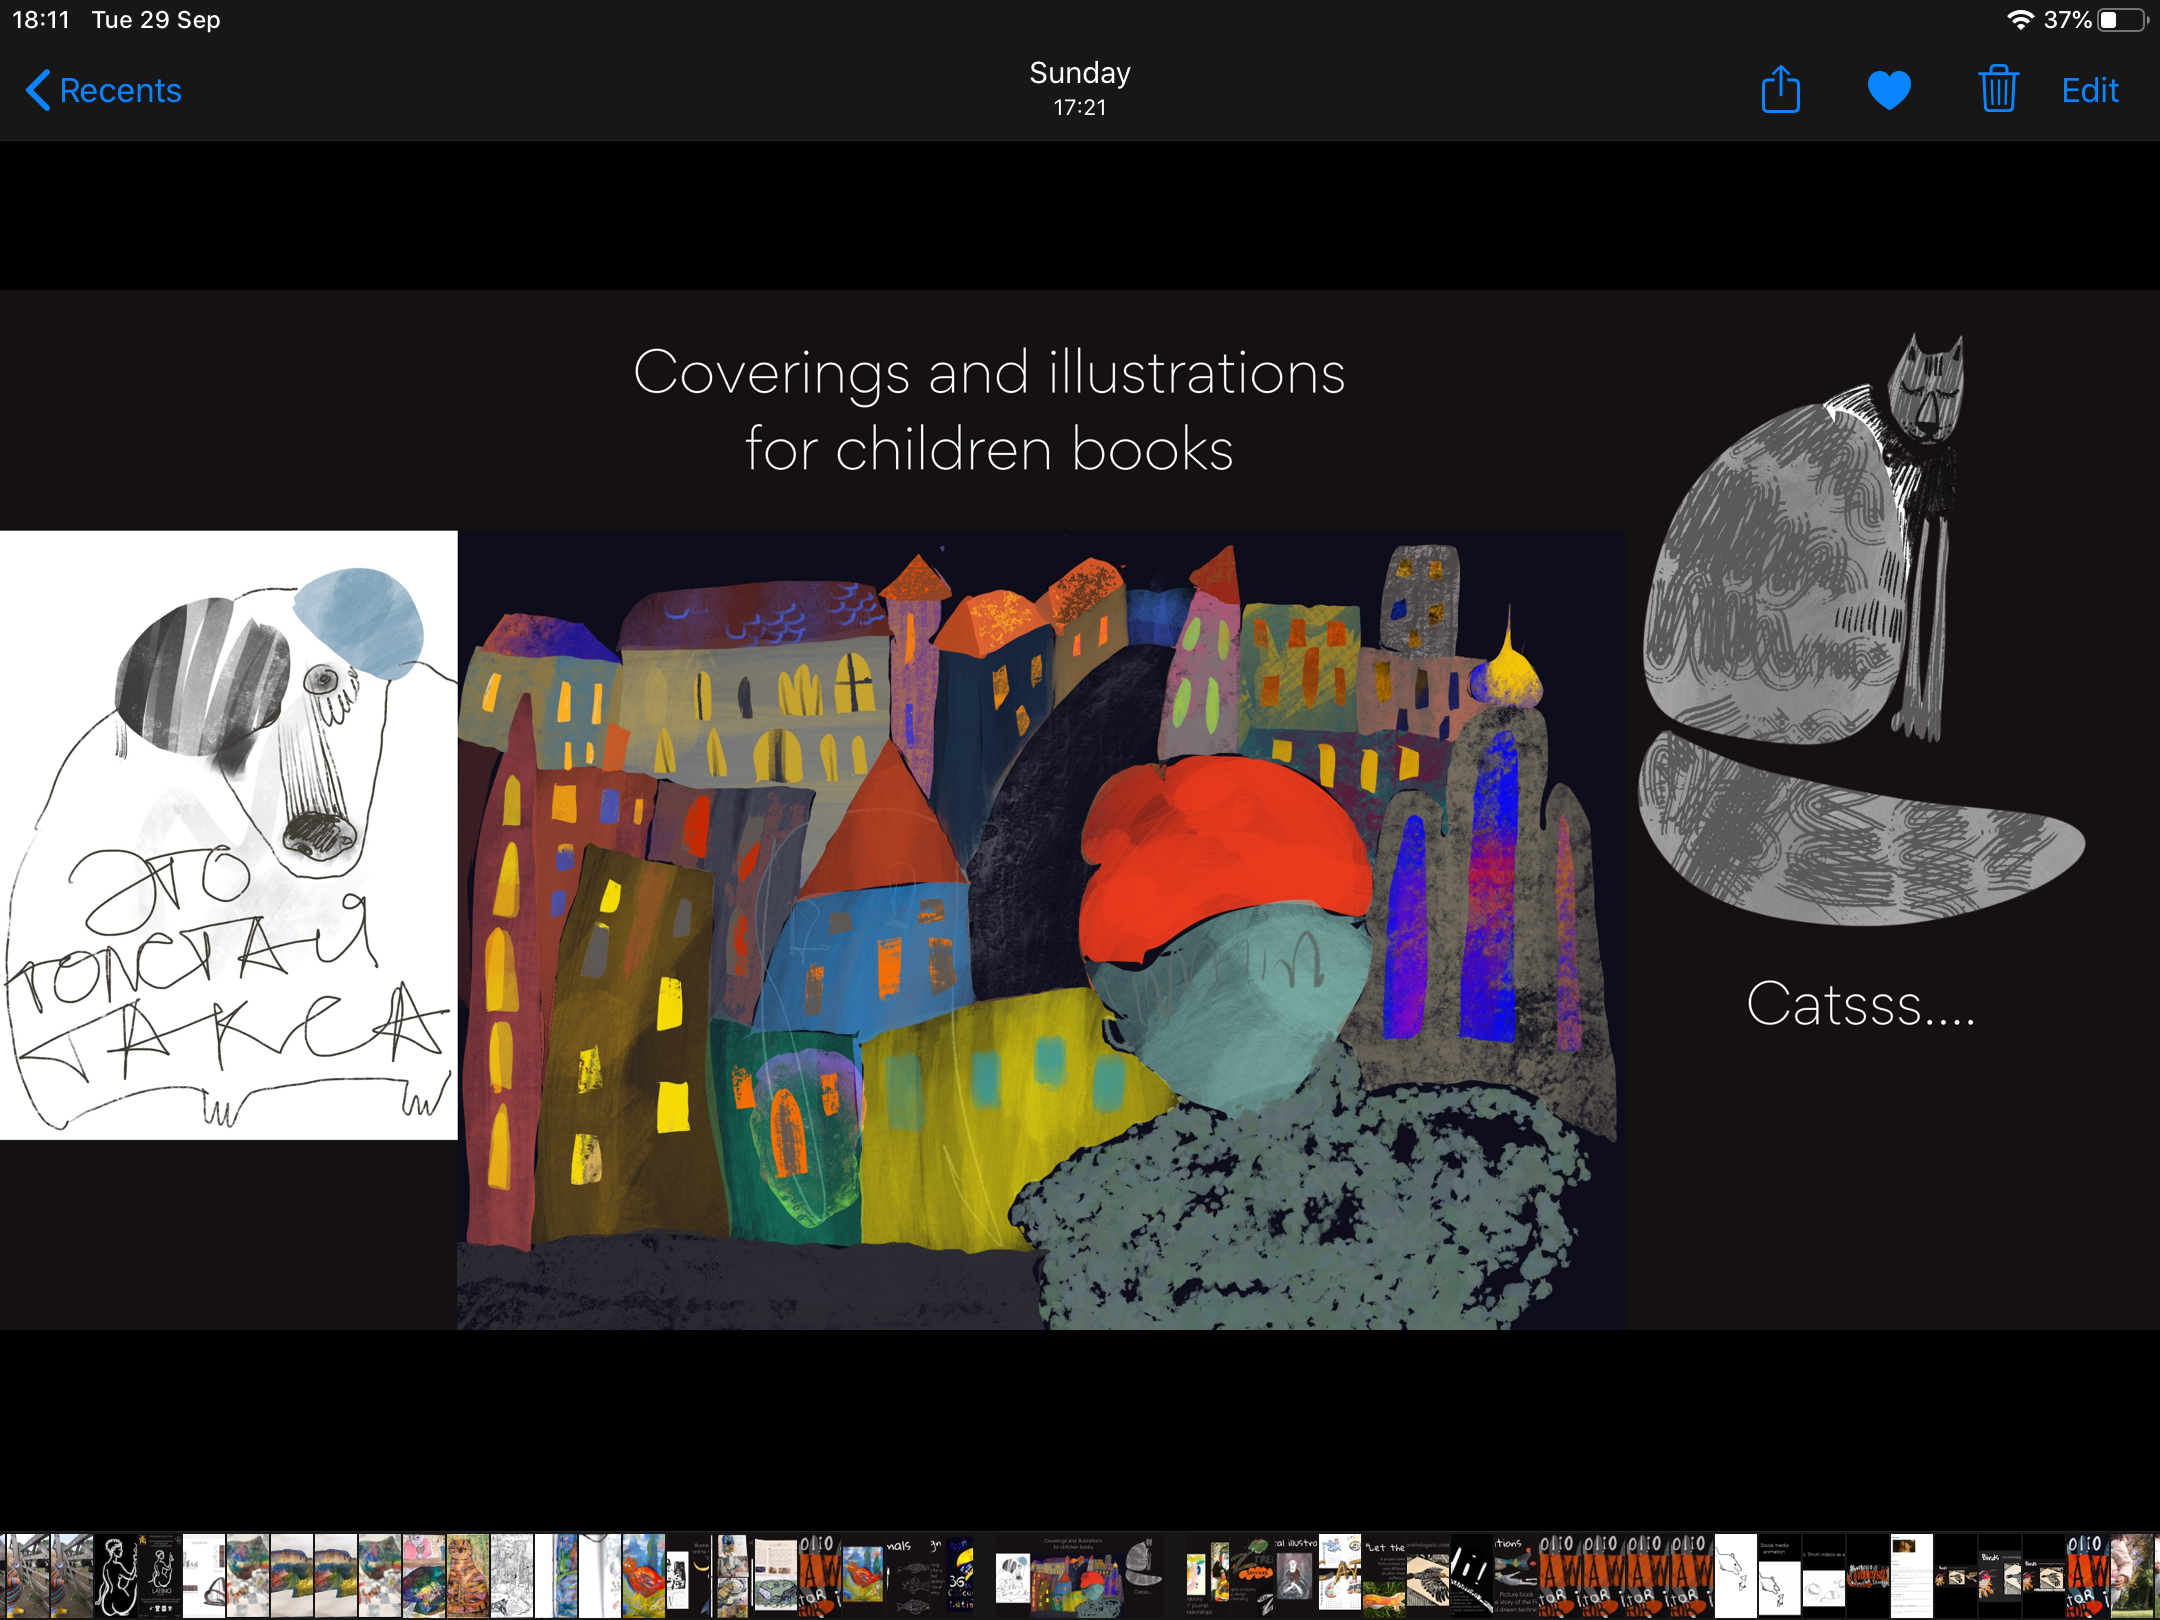
Task: Tap the trash Delete icon
Action: click(1998, 90)
